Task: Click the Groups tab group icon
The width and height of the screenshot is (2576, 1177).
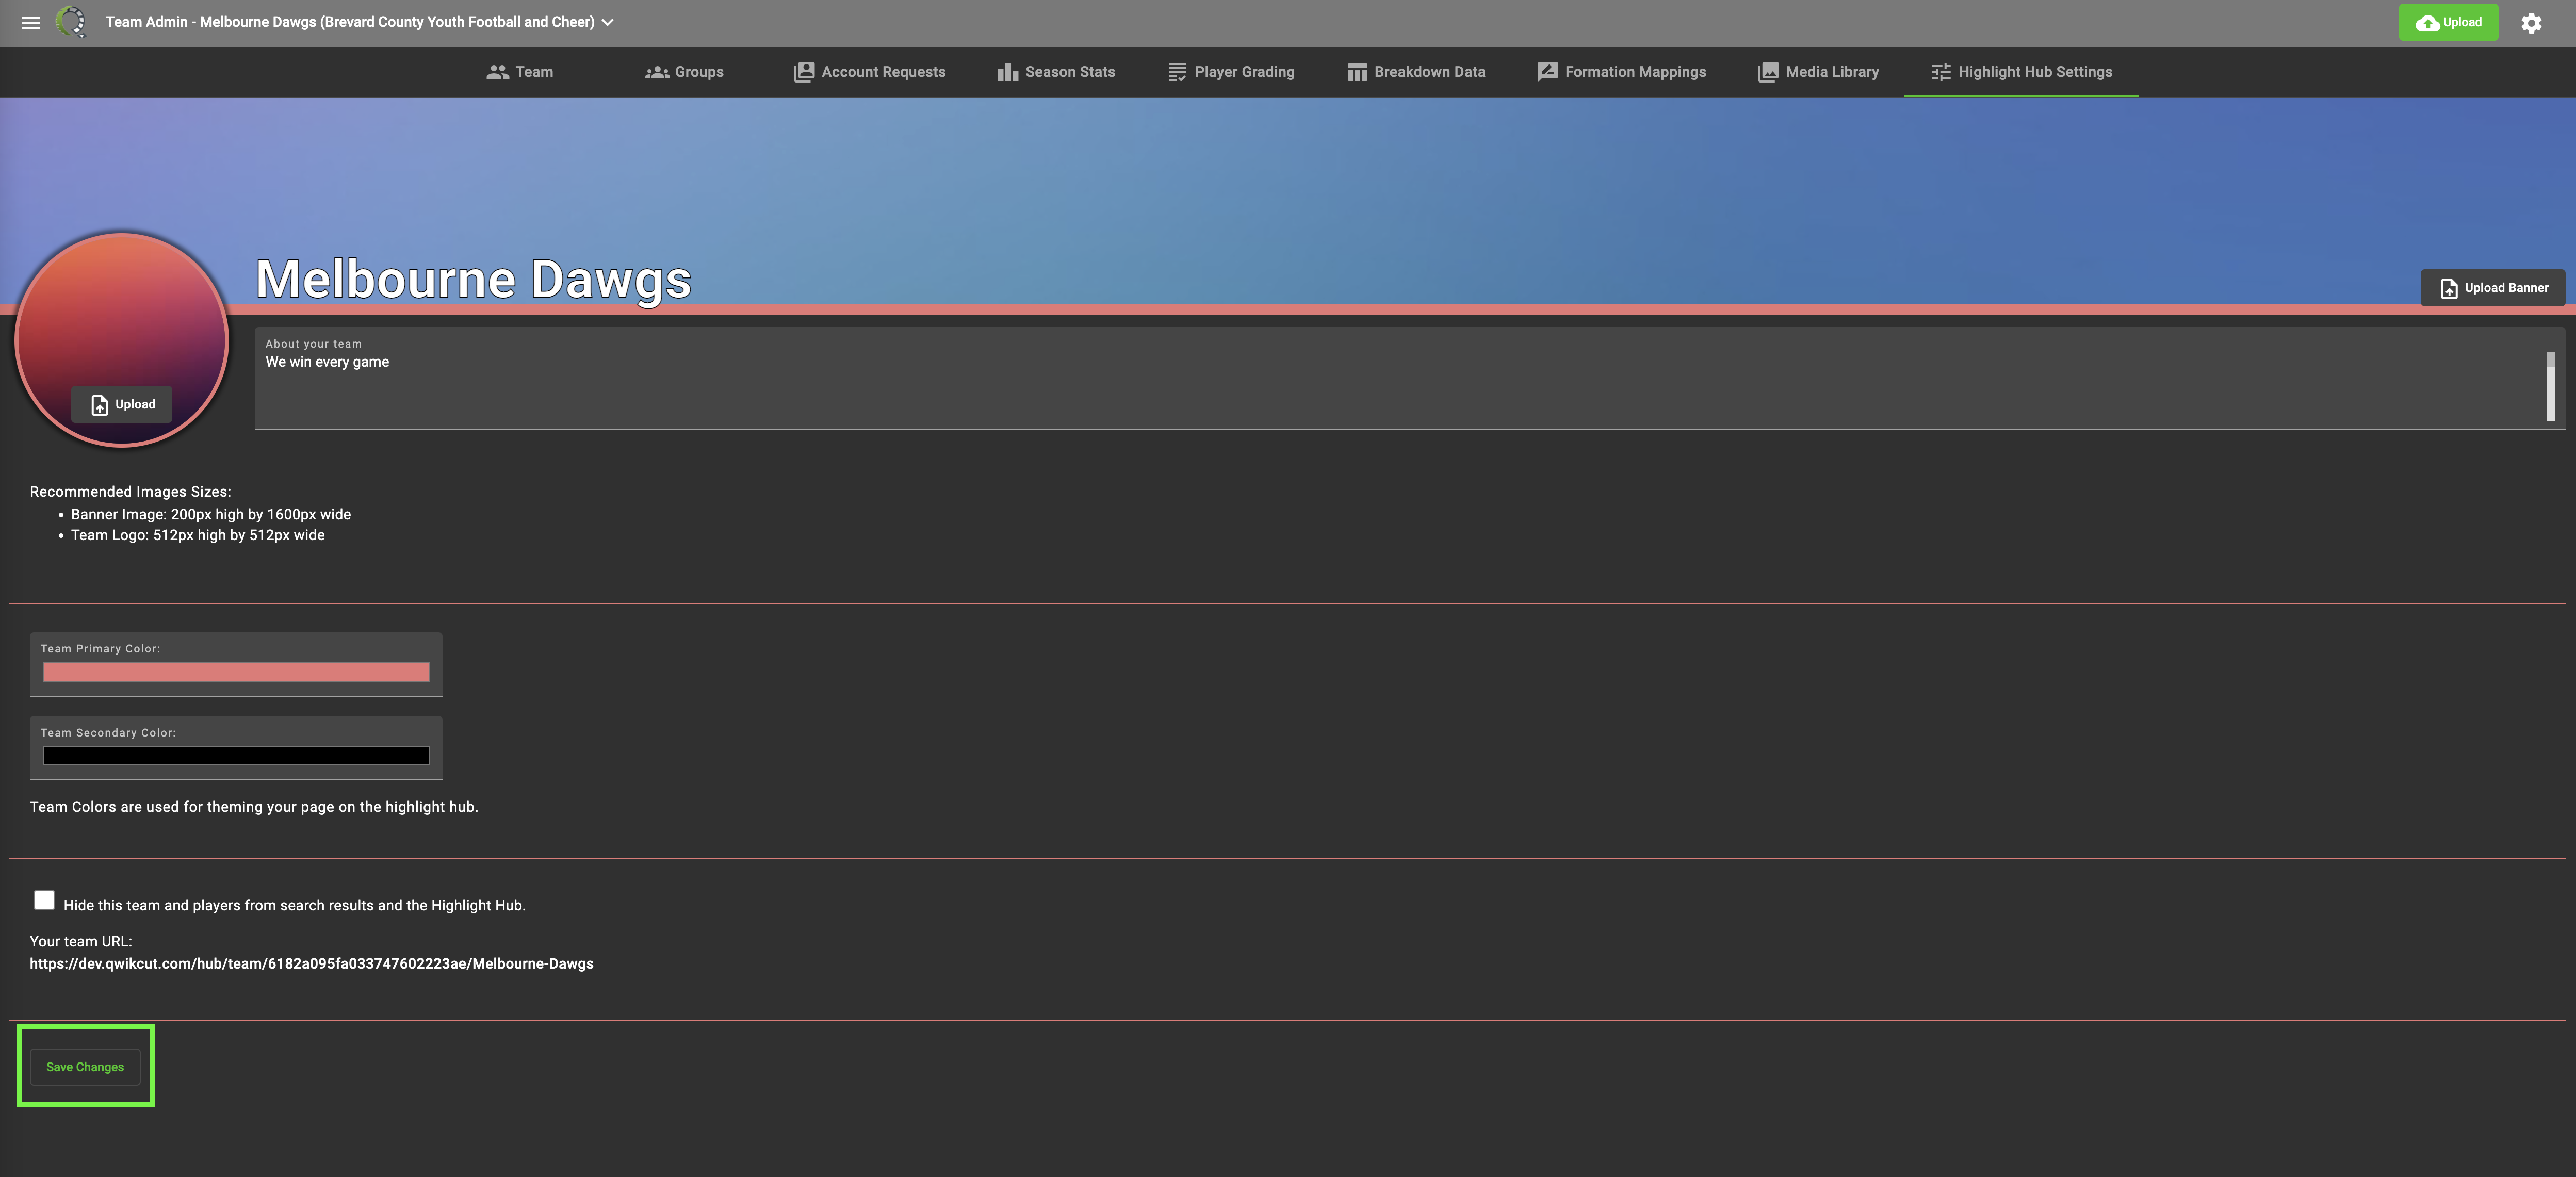Action: pyautogui.click(x=657, y=72)
